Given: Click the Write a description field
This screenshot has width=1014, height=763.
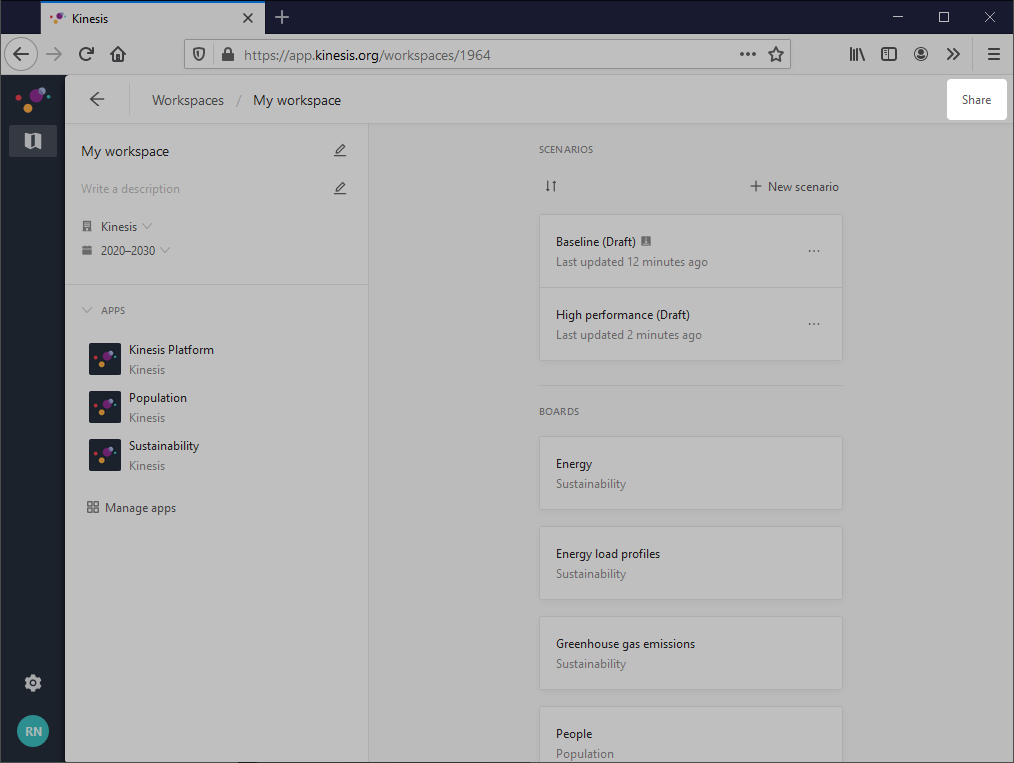Looking at the screenshot, I should coord(131,188).
